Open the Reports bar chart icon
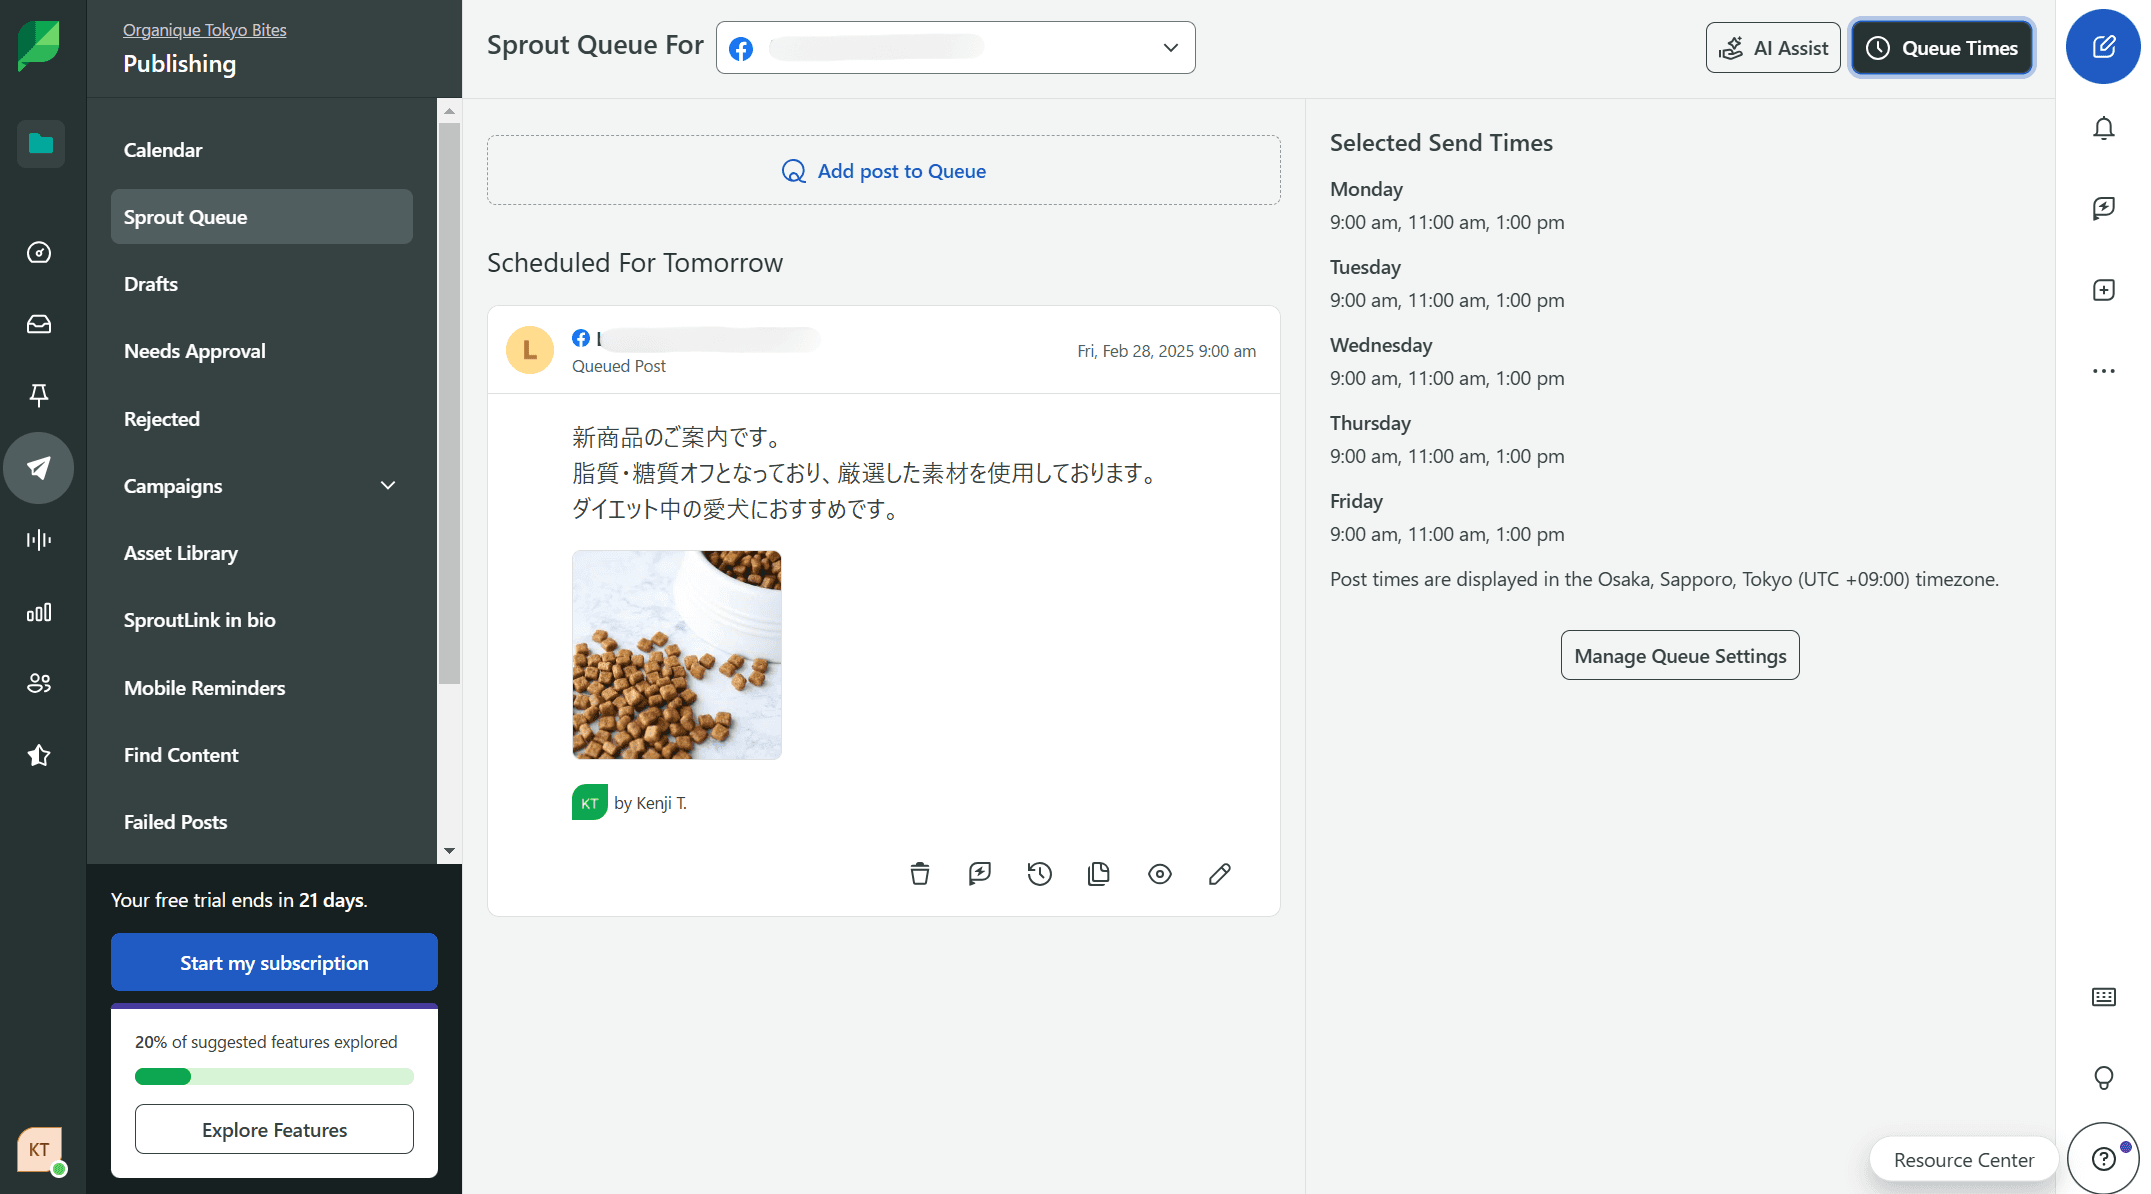 pyautogui.click(x=39, y=612)
